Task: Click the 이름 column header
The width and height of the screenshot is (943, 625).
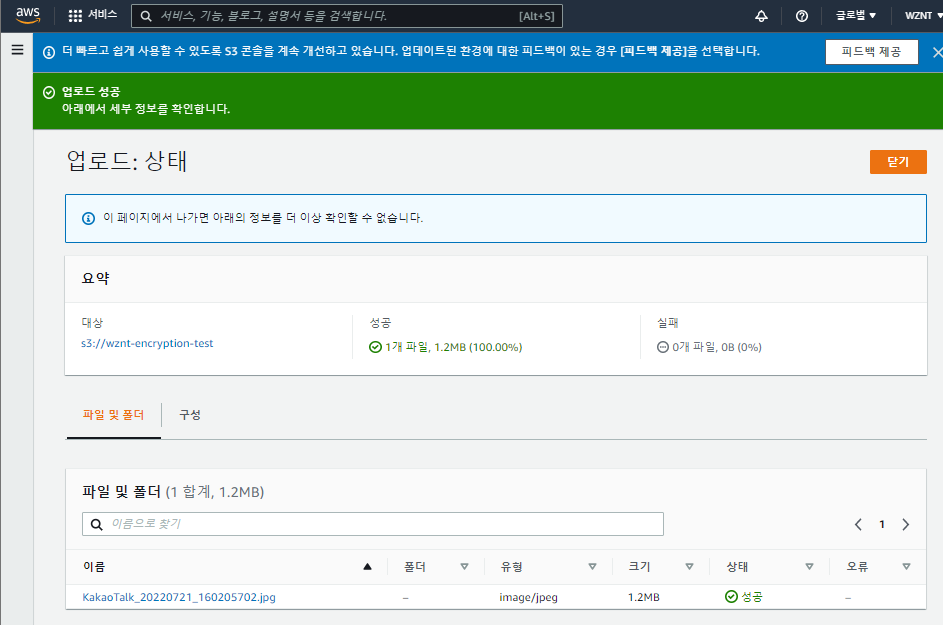Action: click(x=94, y=567)
